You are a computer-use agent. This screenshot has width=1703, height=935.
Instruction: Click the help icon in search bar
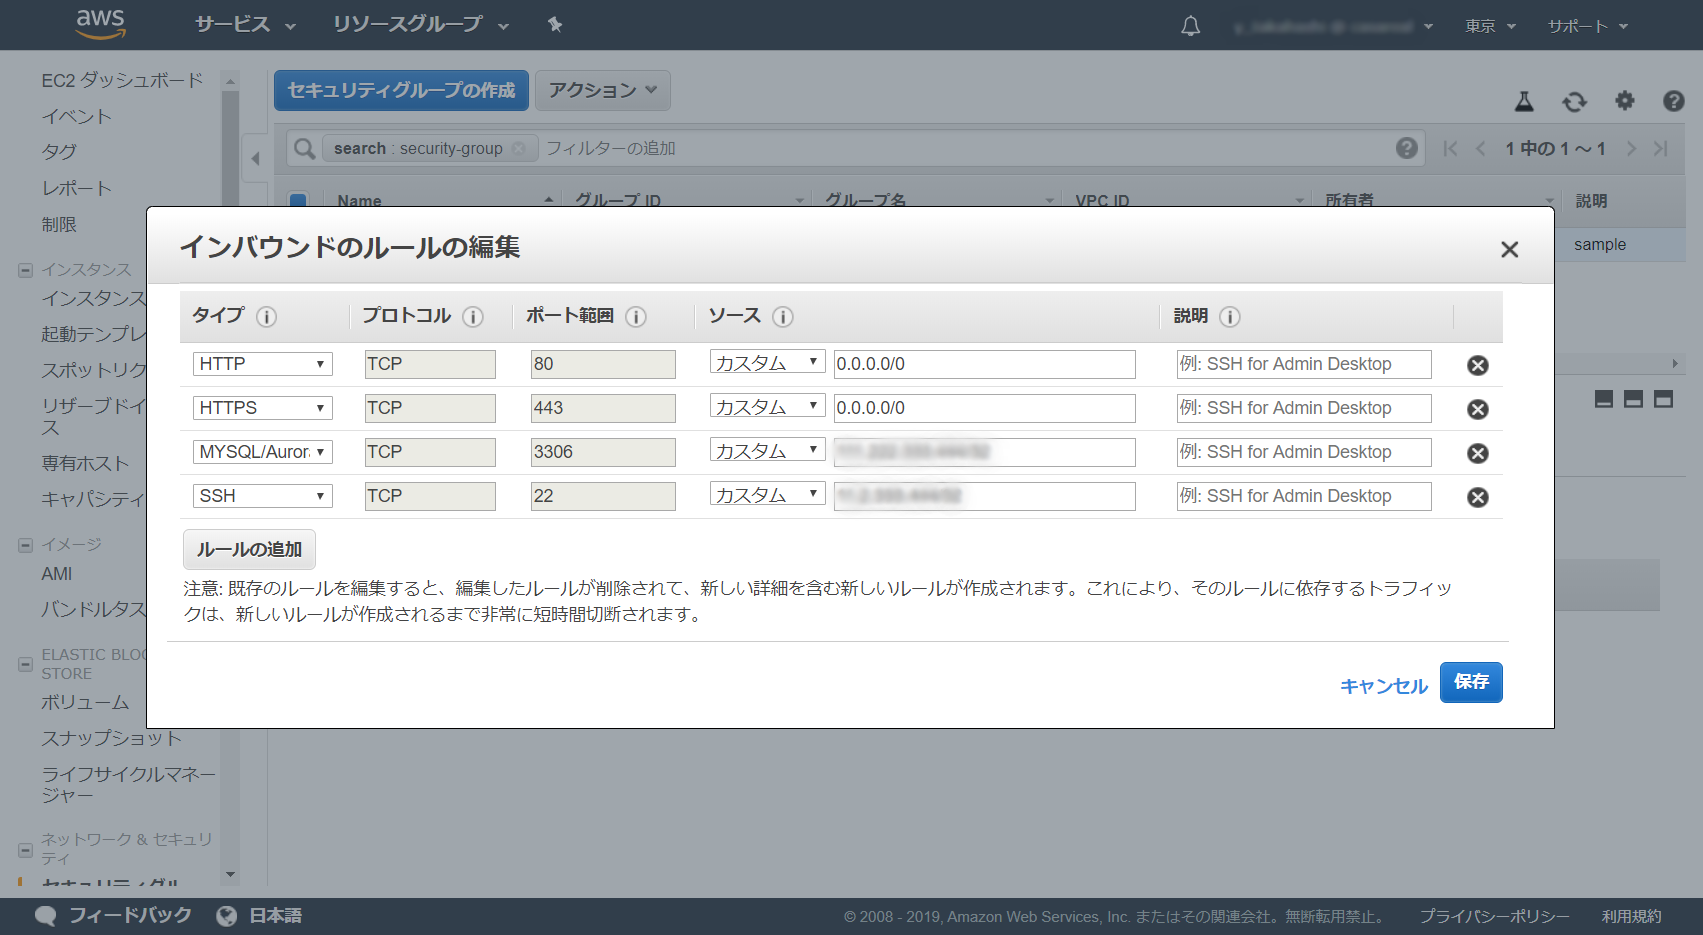1407,148
